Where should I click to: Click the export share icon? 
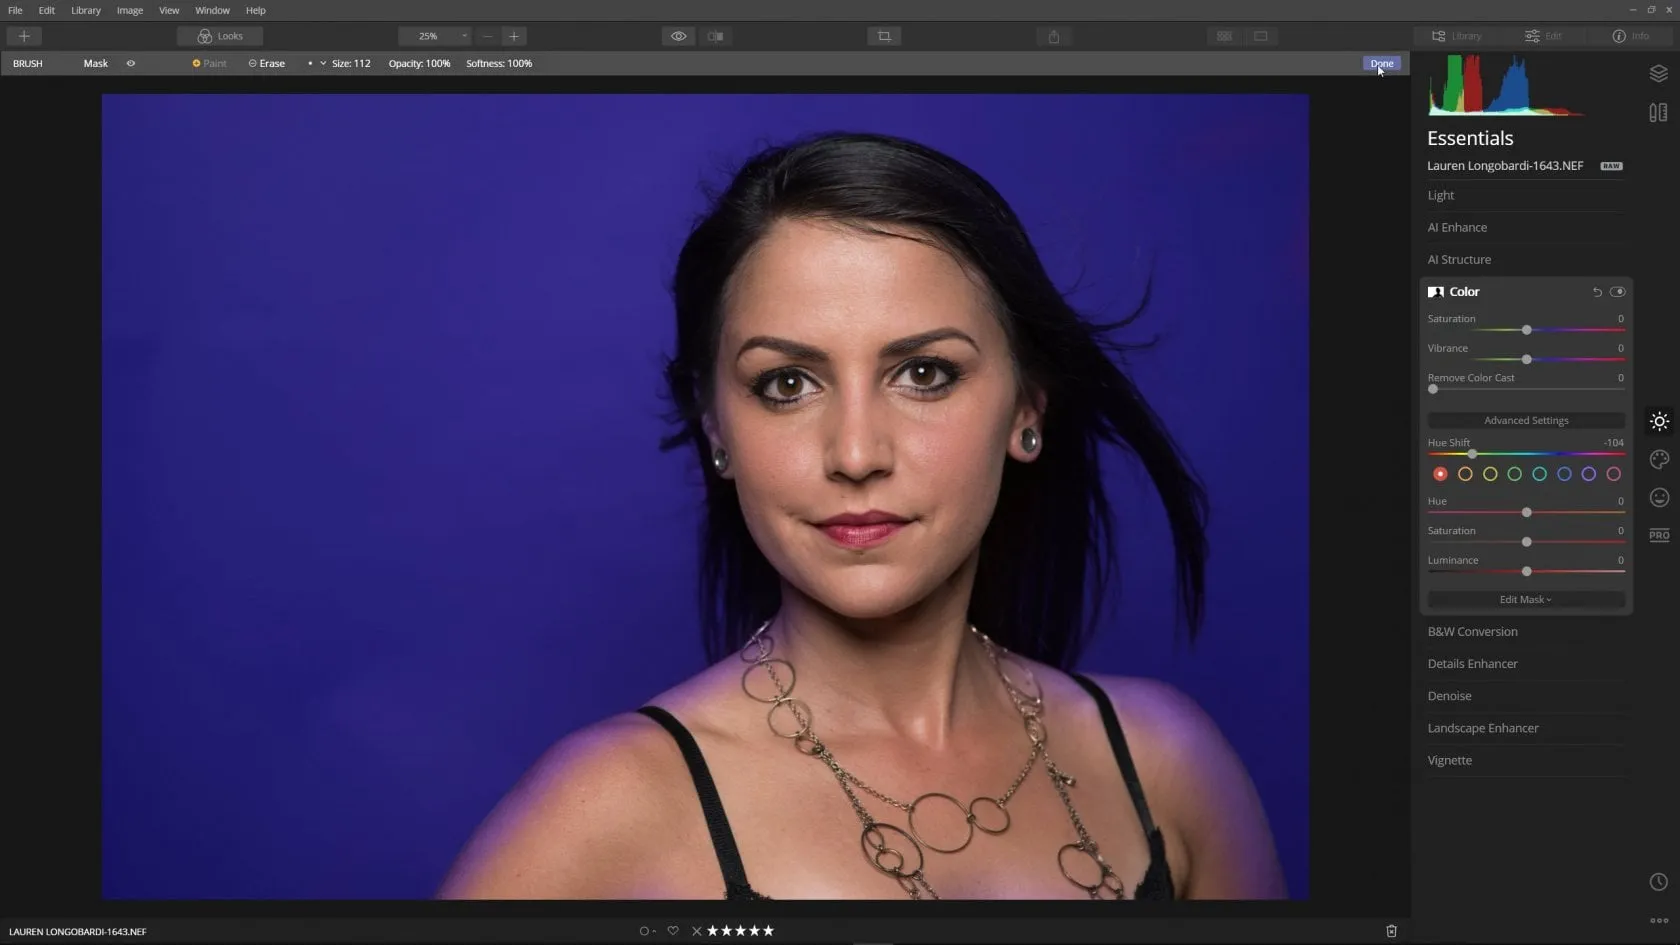(x=1053, y=36)
